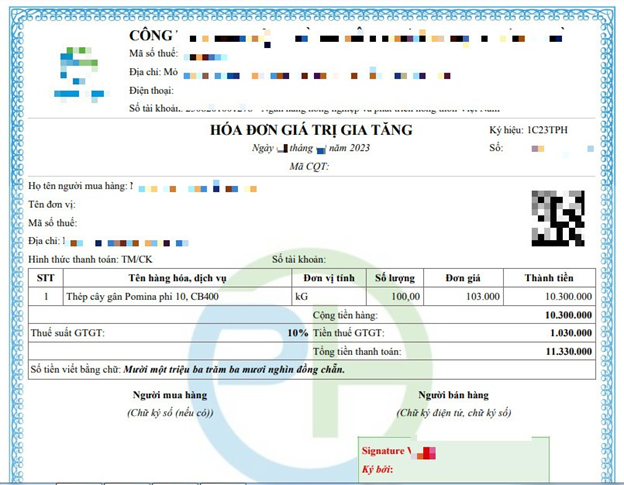624x485 pixels.
Task: Click '(Chữ ký điện tử, chữ ký số)' note
Action: point(454,413)
